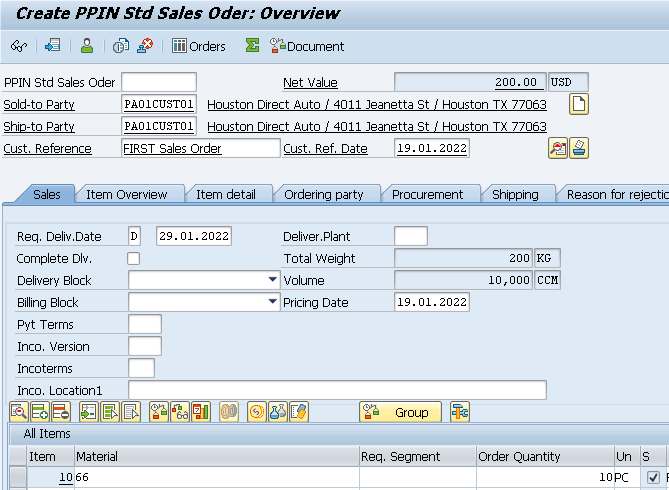
Task: Click the date format D field
Action: tap(134, 236)
